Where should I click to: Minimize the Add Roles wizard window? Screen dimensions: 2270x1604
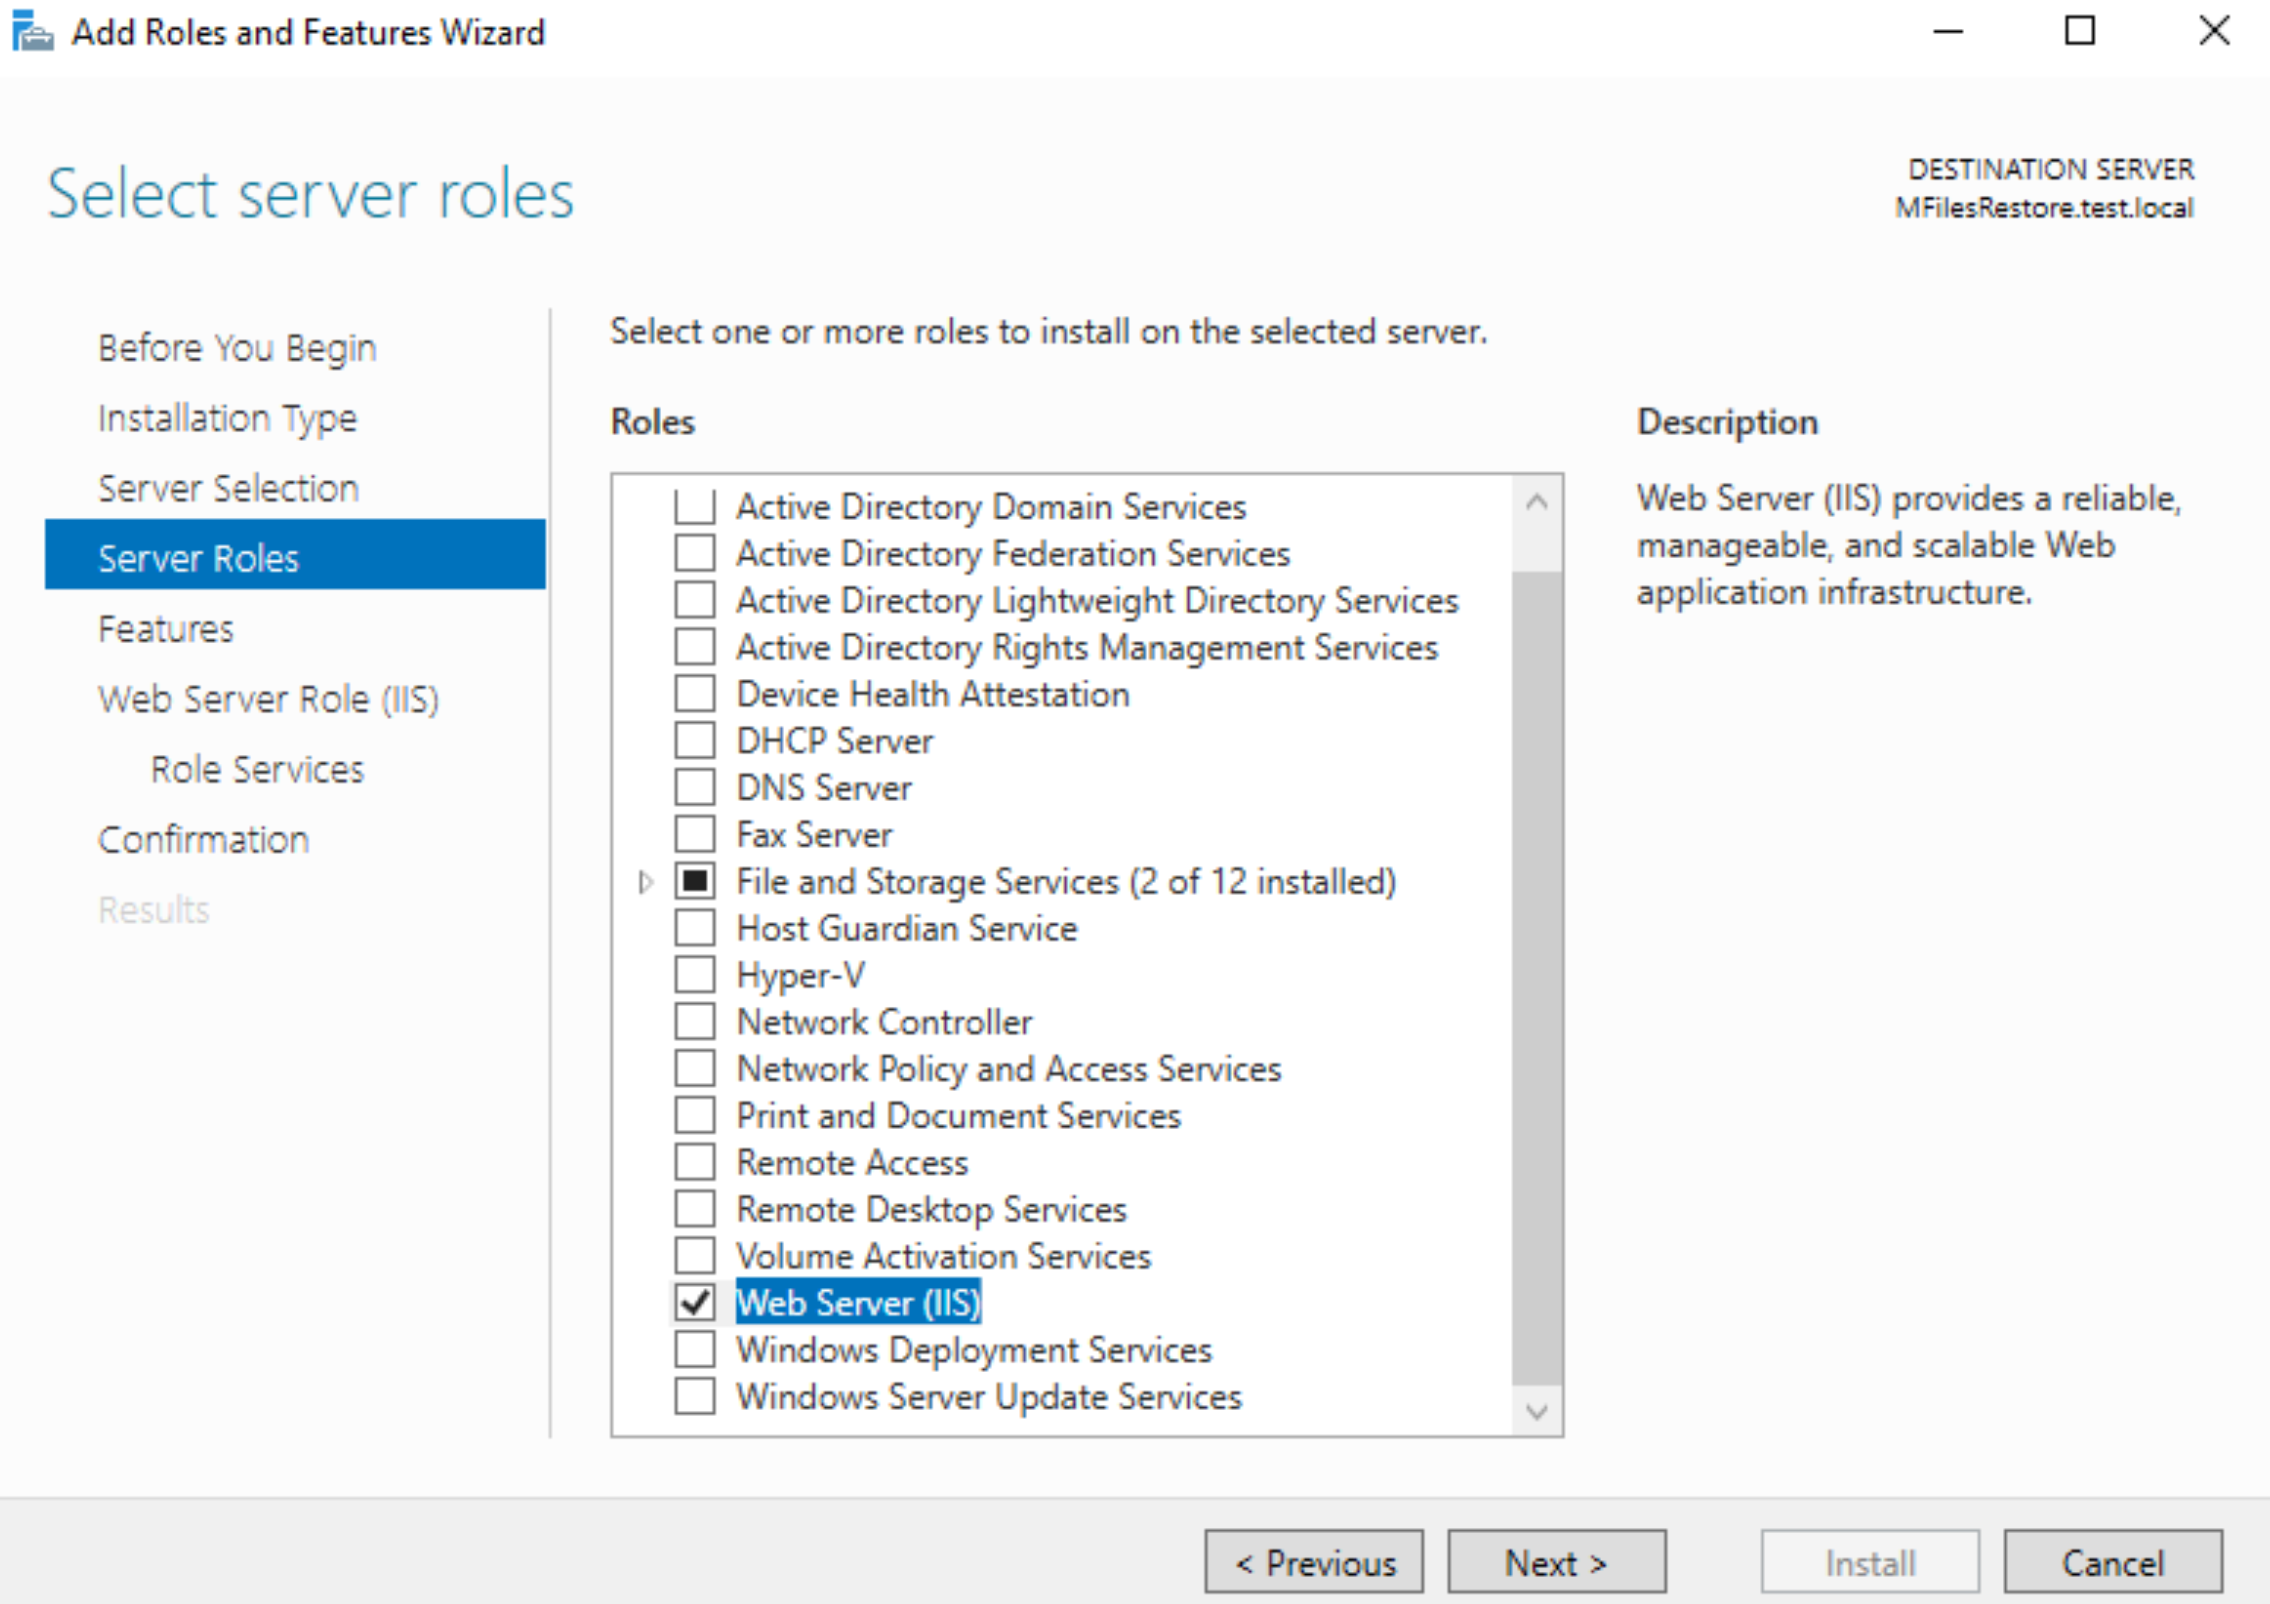pyautogui.click(x=1947, y=31)
